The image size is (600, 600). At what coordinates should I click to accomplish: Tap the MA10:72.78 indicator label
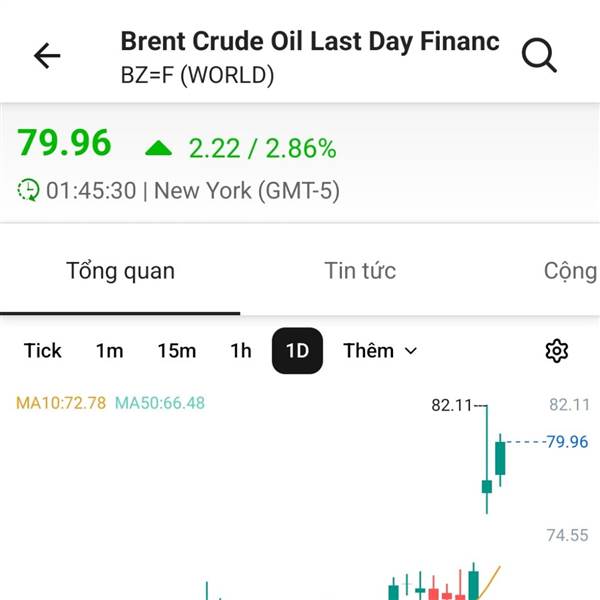click(60, 403)
